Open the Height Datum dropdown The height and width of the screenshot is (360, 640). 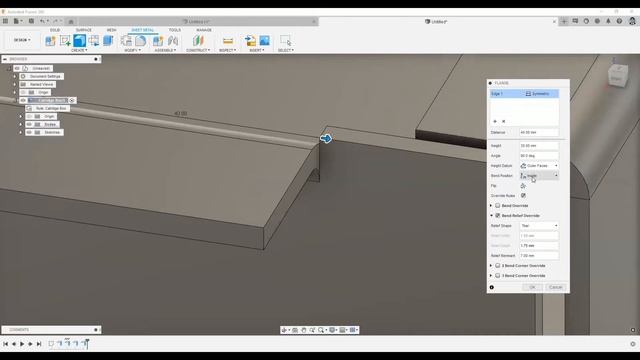(x=539, y=166)
